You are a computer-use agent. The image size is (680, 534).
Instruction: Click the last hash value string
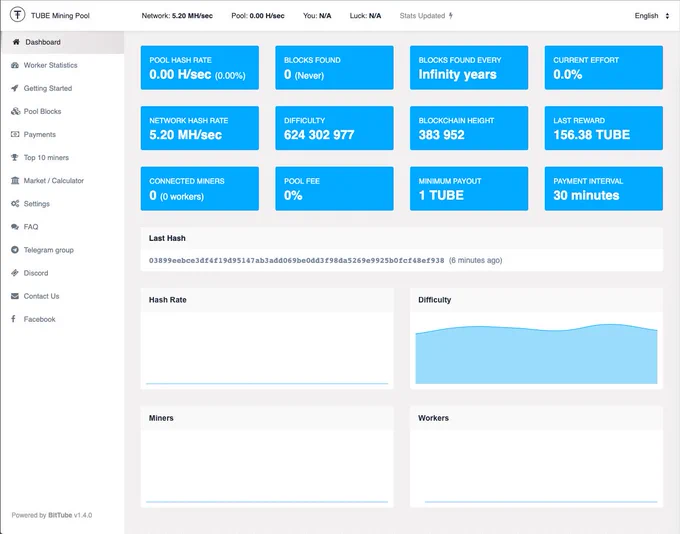(297, 260)
